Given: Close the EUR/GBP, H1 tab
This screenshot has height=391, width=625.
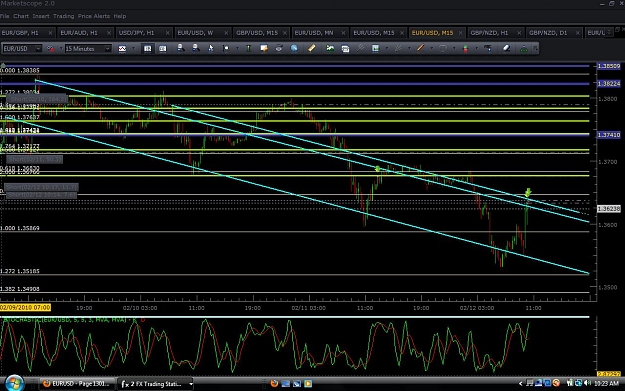Looking at the screenshot, I should (50, 33).
